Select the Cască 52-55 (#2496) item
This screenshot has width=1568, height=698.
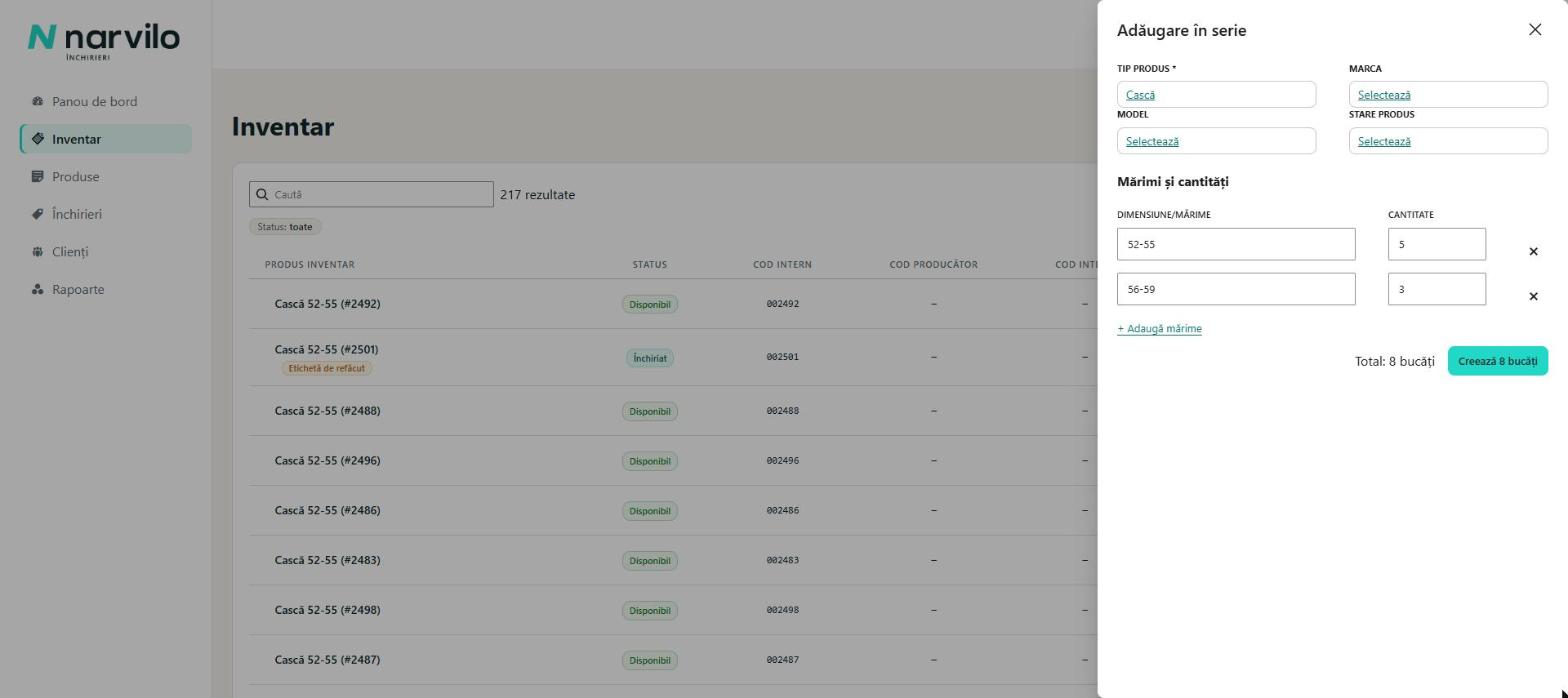point(327,461)
